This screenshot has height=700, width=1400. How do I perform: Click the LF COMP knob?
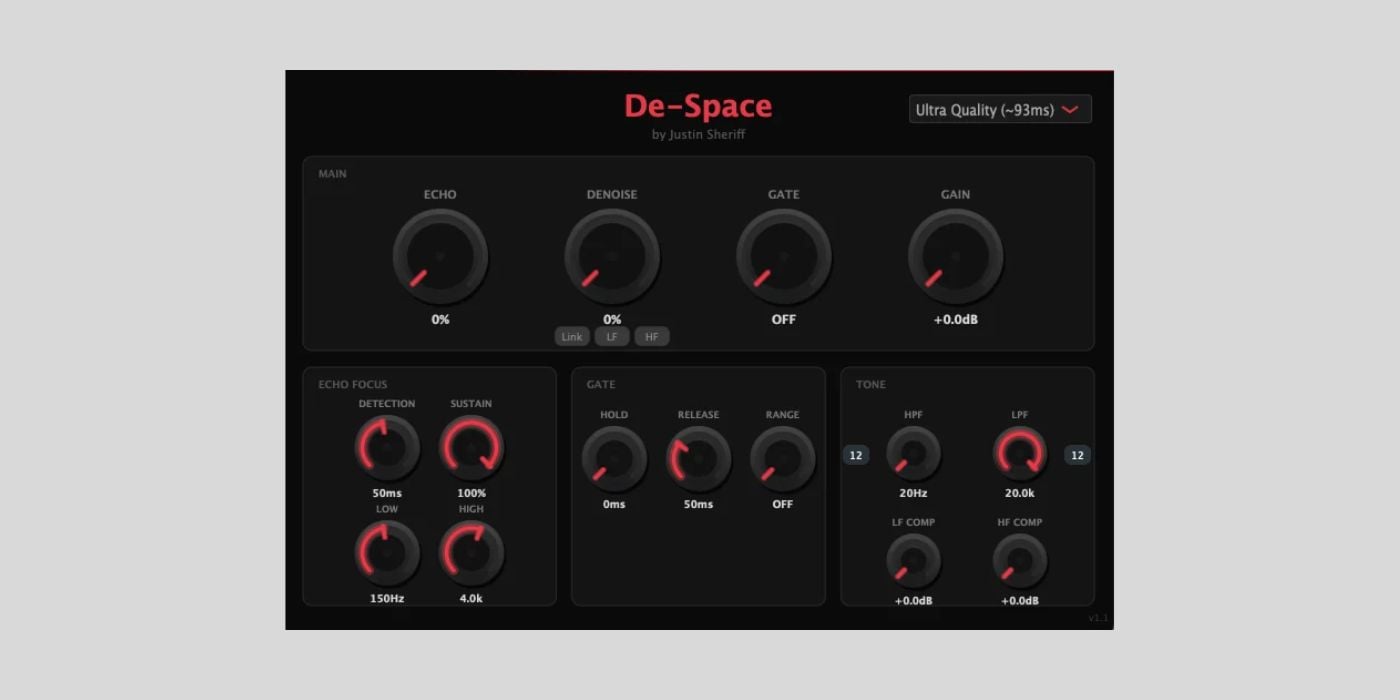click(x=913, y=561)
